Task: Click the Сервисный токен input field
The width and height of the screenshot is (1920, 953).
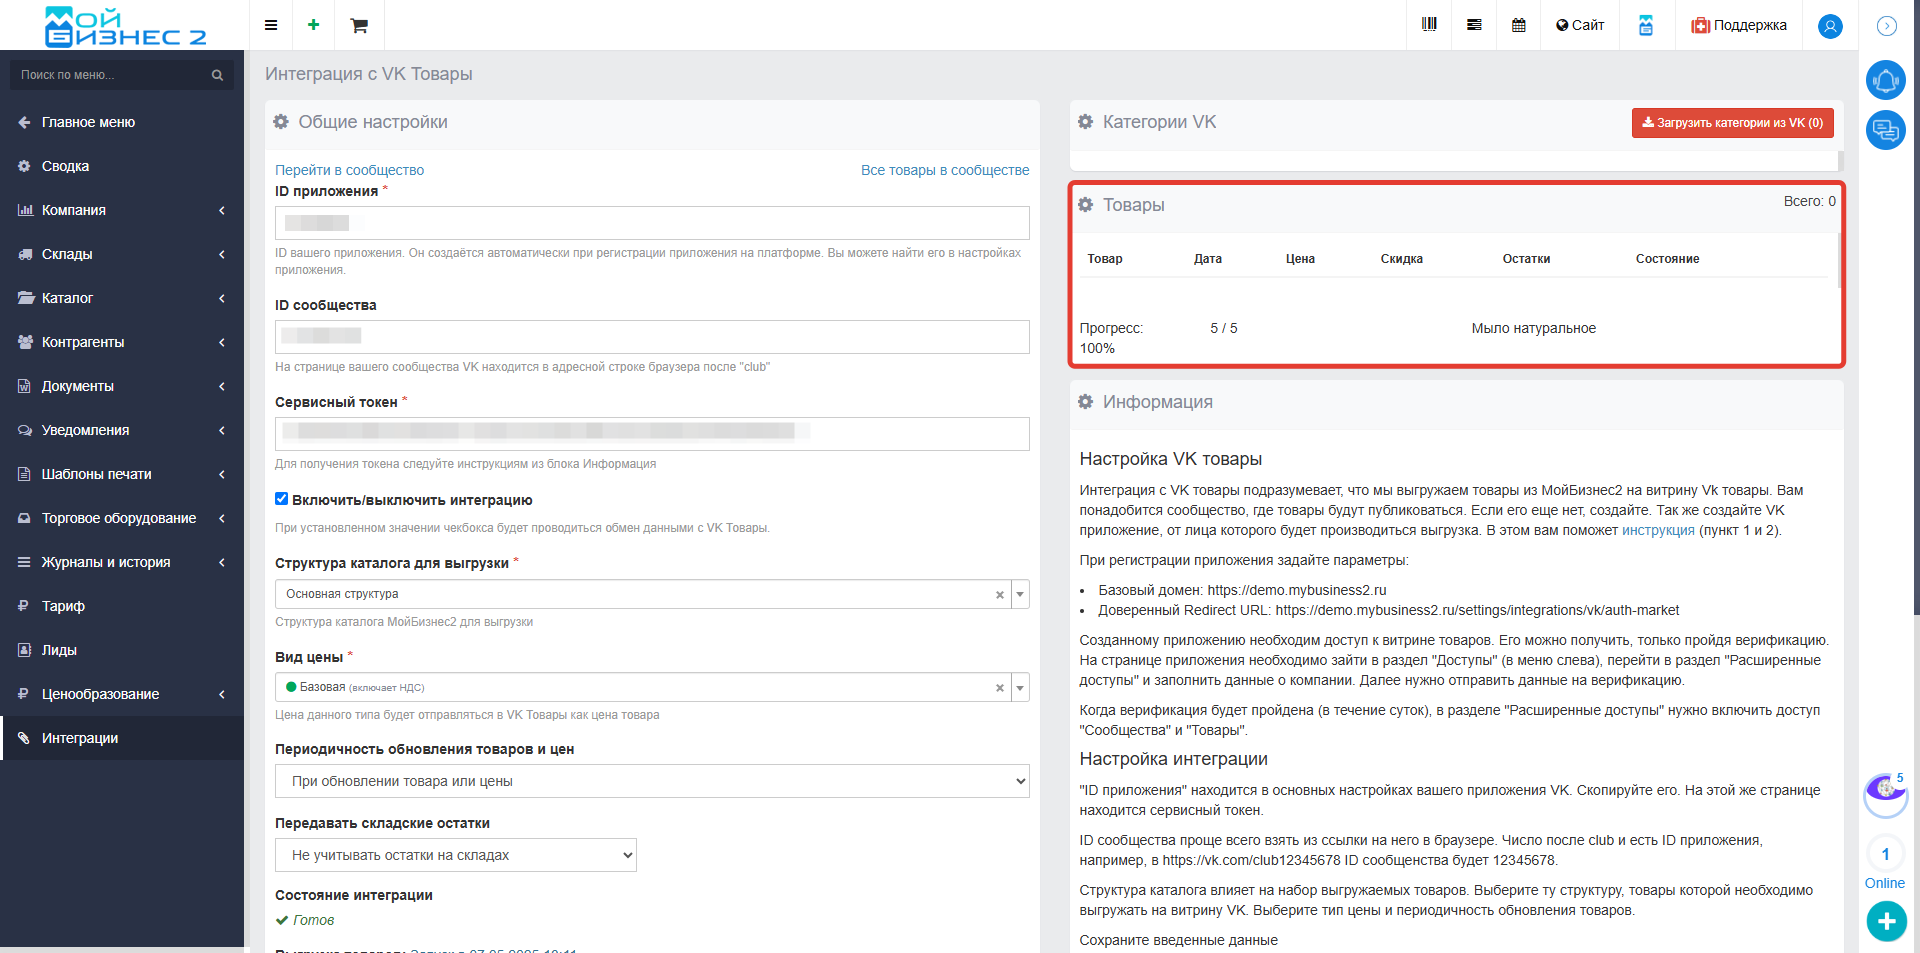Action: click(652, 434)
